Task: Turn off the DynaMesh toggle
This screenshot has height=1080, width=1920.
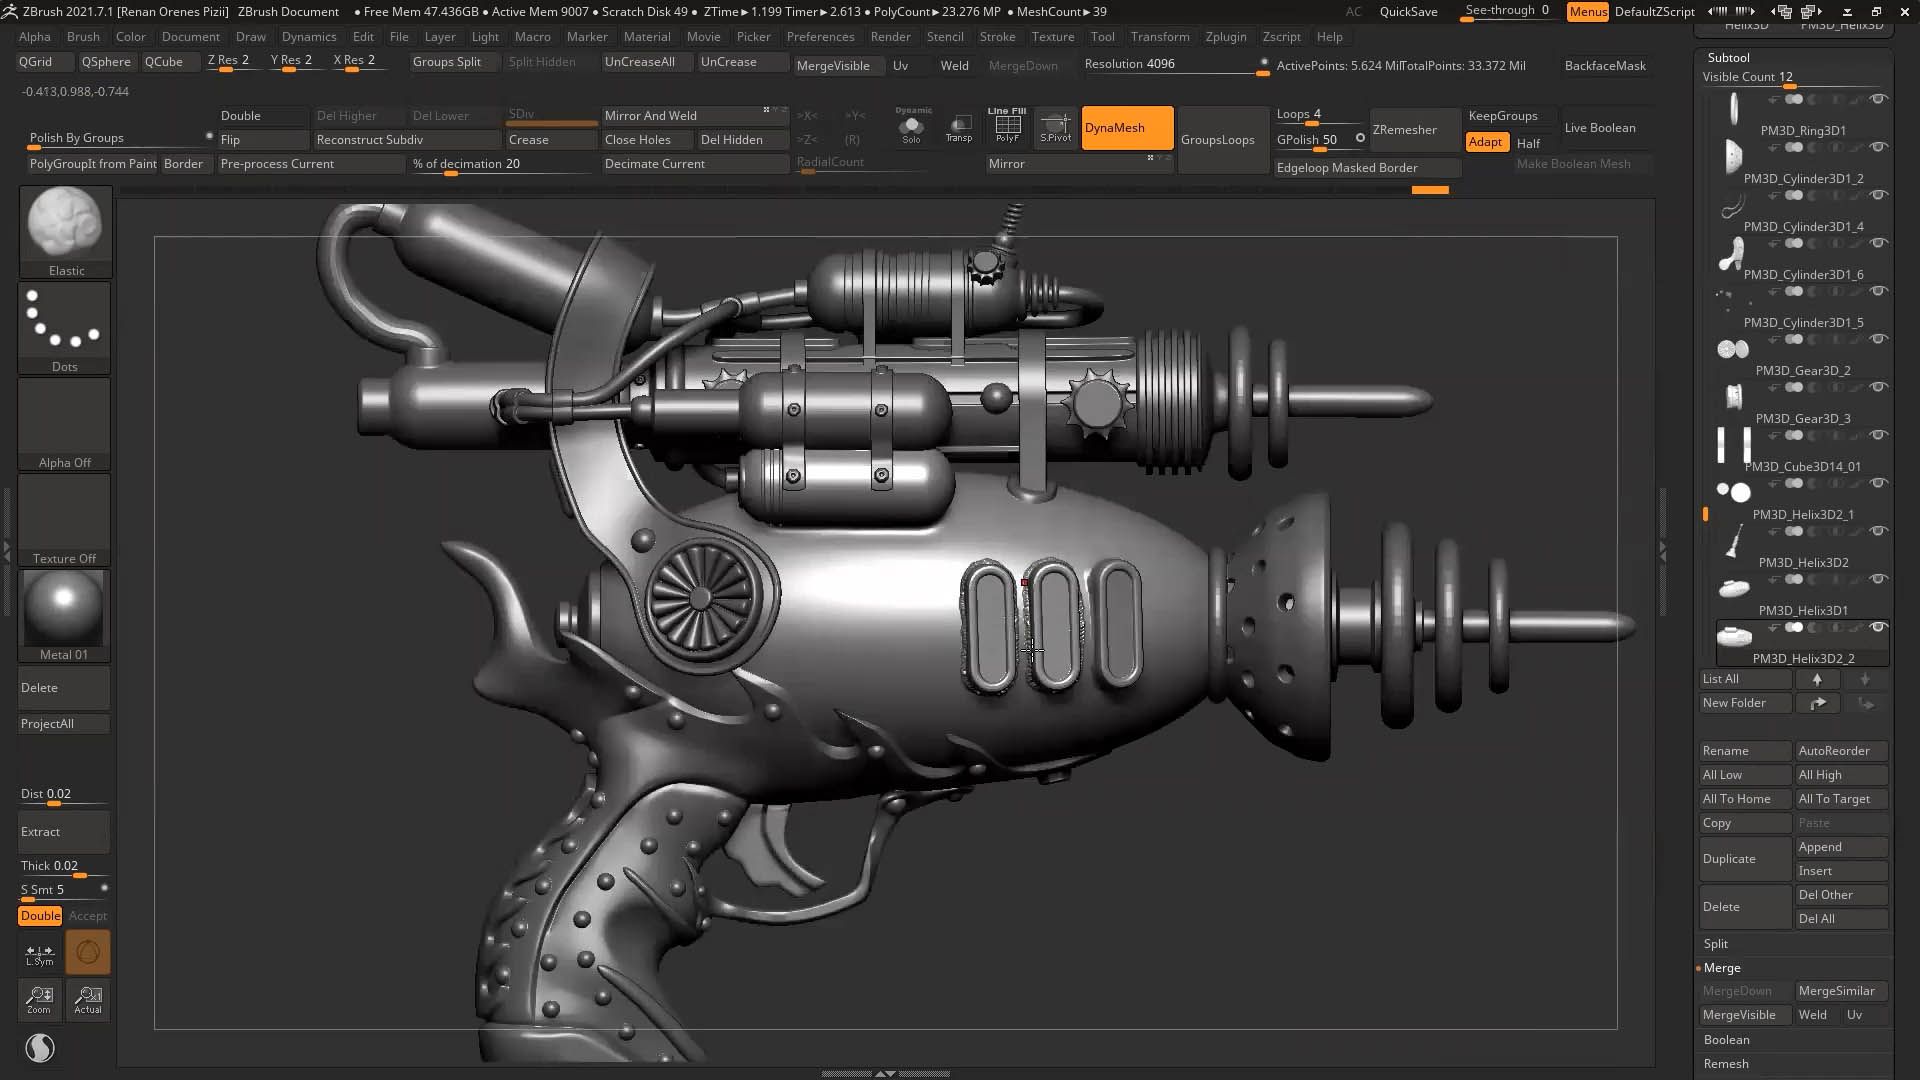Action: pos(1127,128)
